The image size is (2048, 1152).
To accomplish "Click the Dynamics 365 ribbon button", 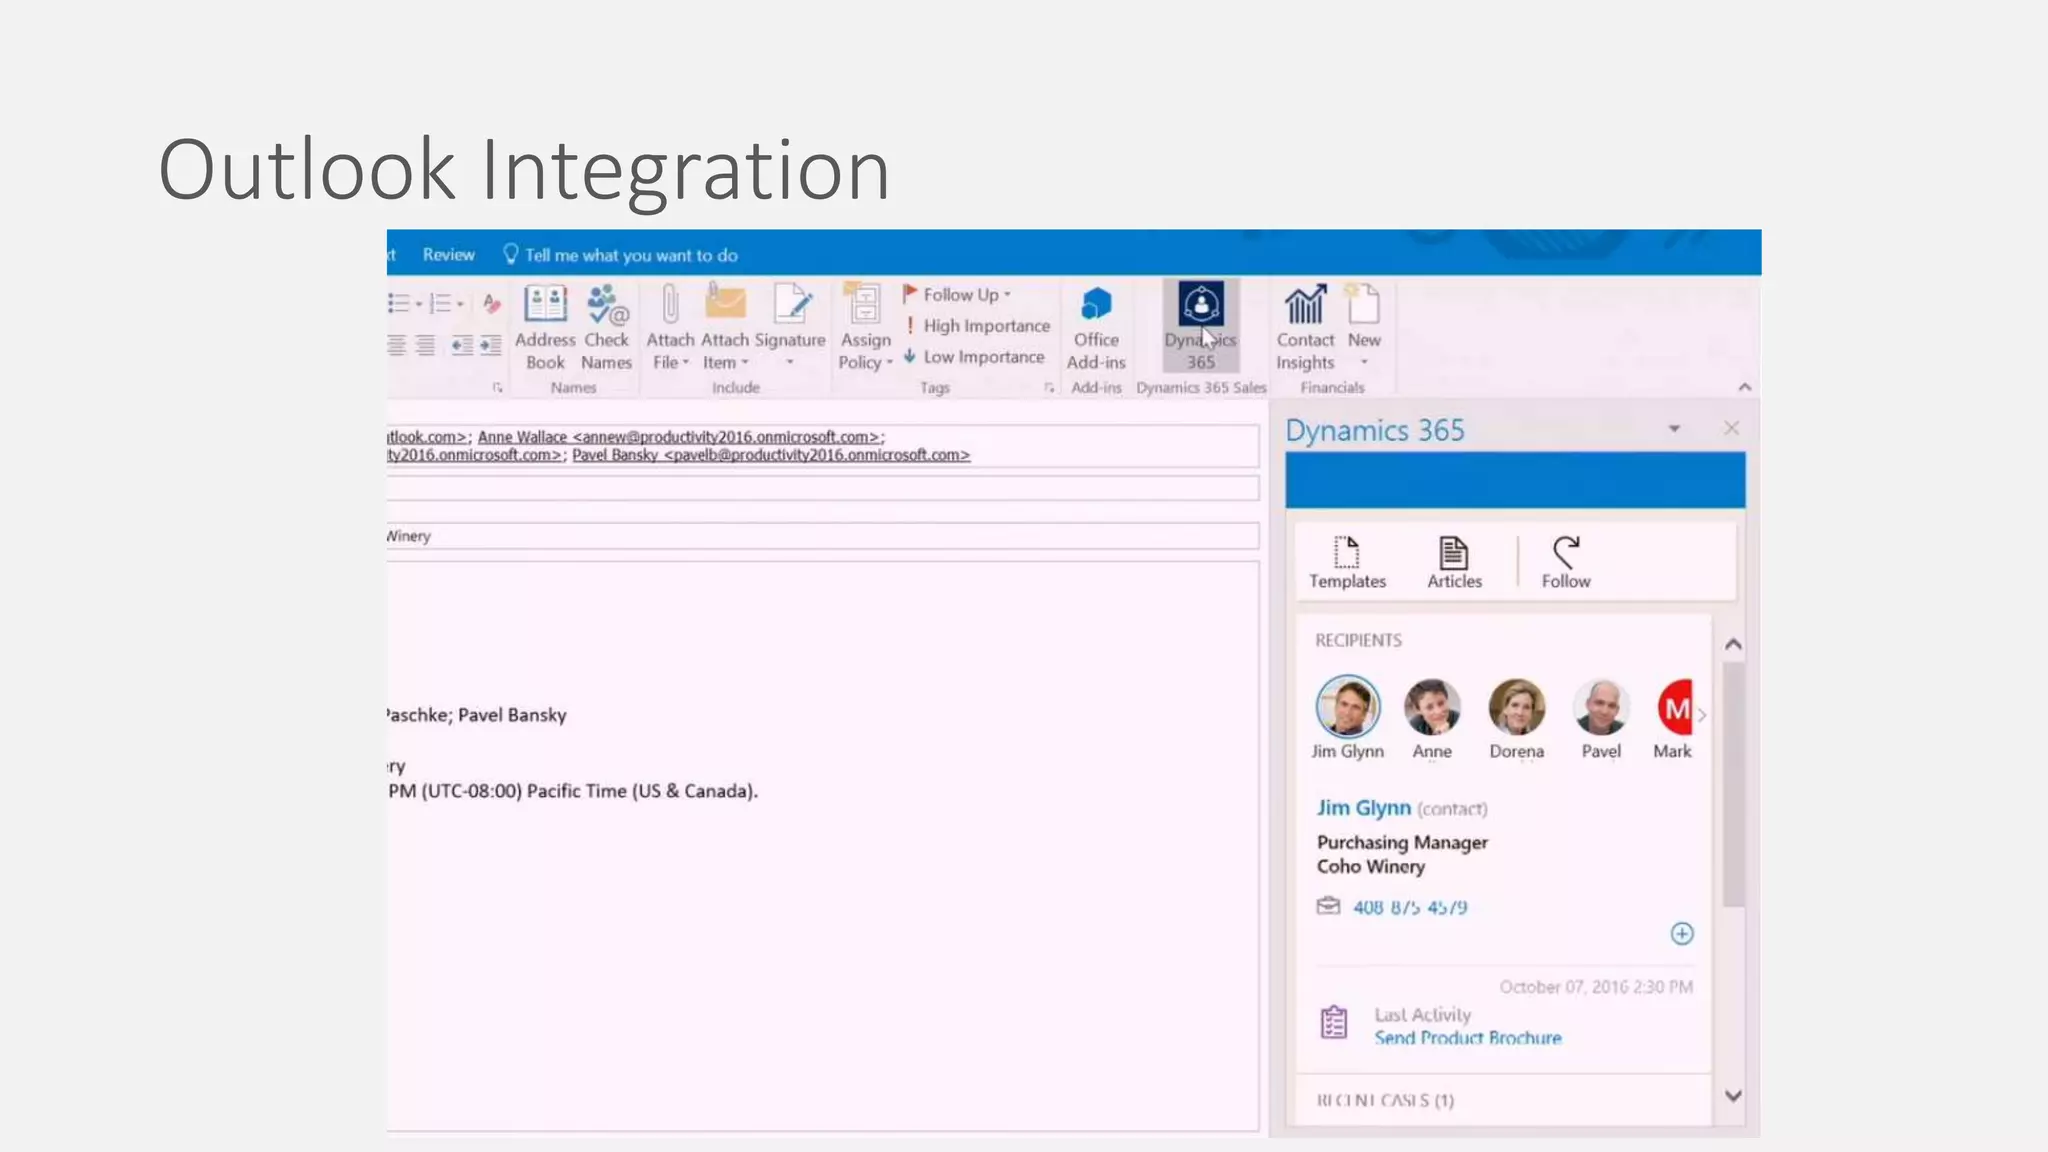I will (1200, 328).
